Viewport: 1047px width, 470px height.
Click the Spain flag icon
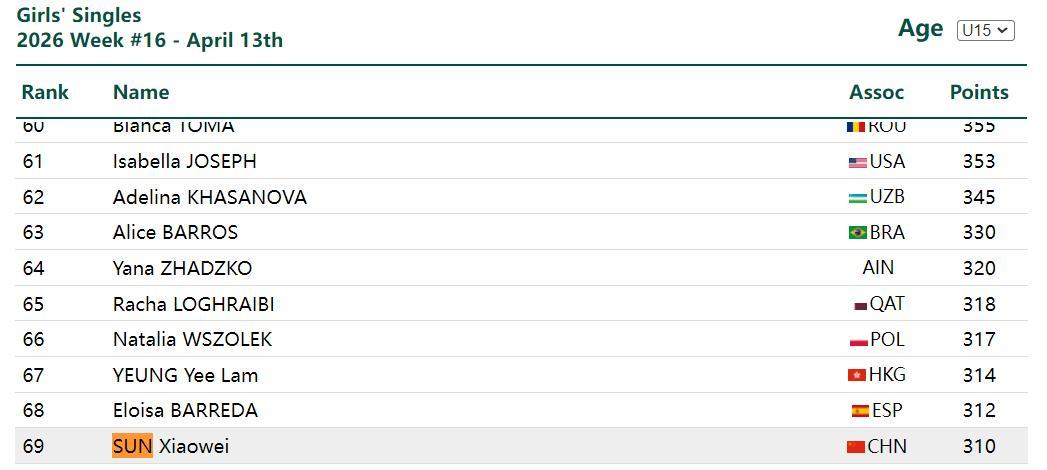(x=860, y=411)
